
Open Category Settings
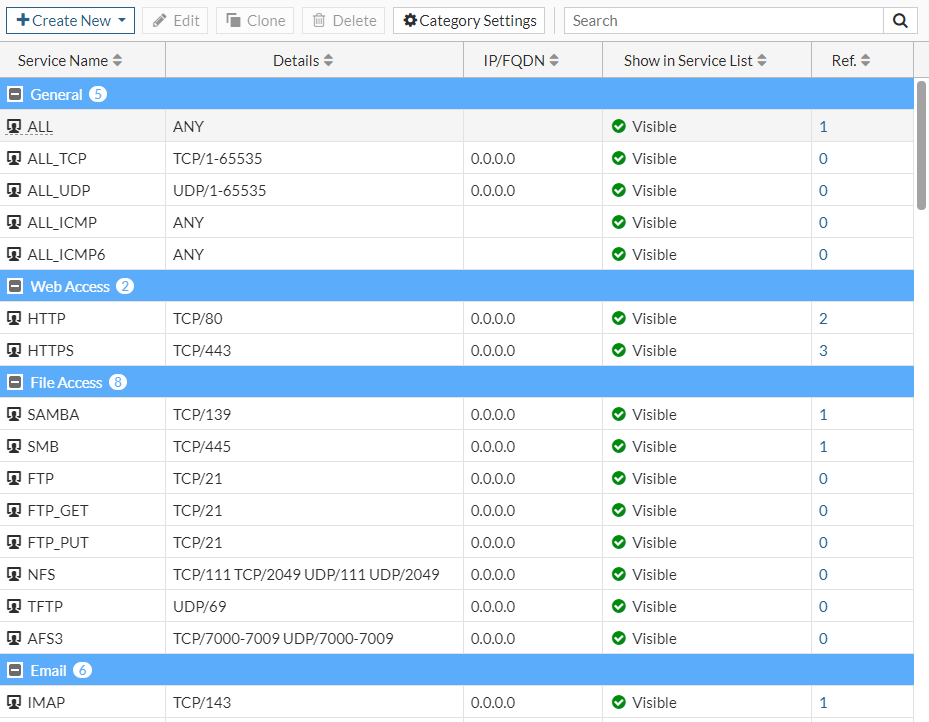coord(469,21)
